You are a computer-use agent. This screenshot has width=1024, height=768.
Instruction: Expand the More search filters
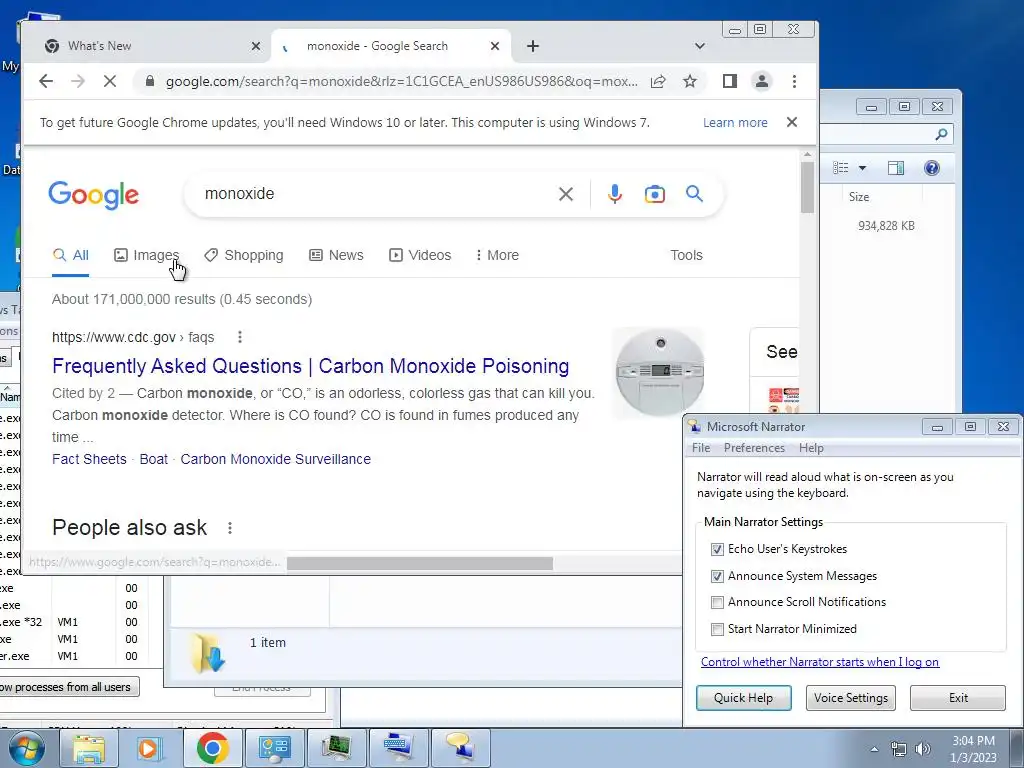(x=497, y=255)
